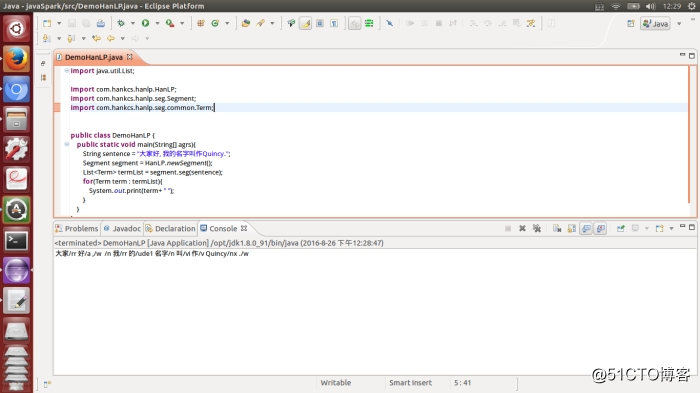Click the console output text line
The height and width of the screenshot is (393, 700).
(152, 254)
